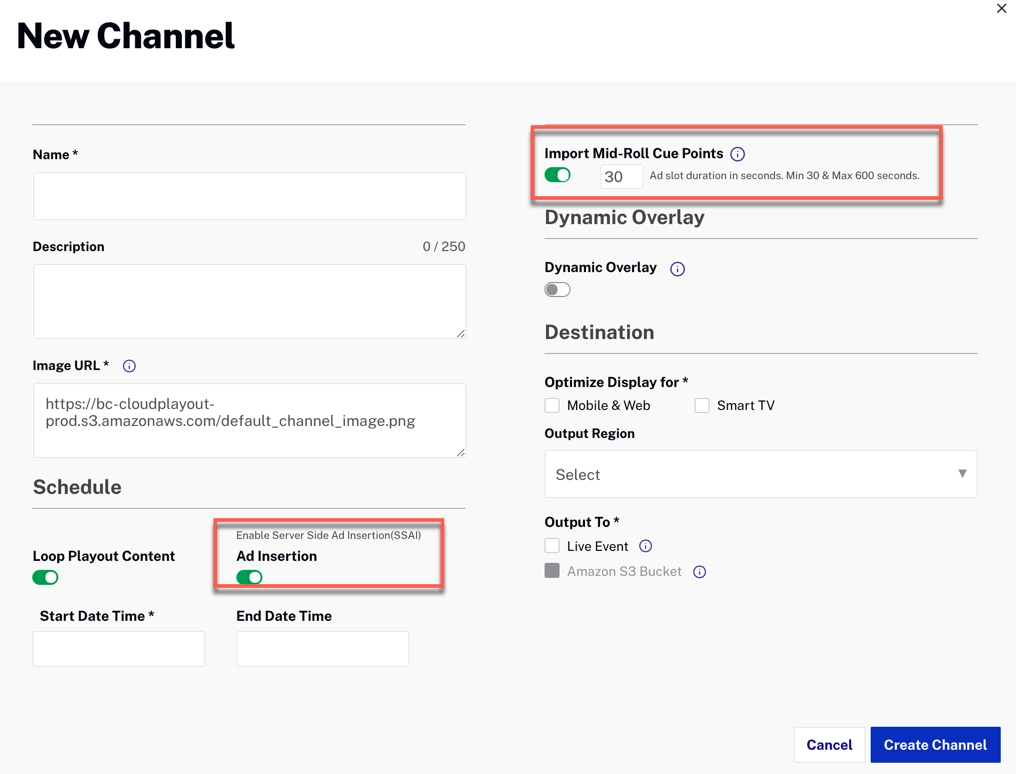This screenshot has height=774, width=1016.
Task: Tick the Live Event output checkbox
Action: pos(552,546)
